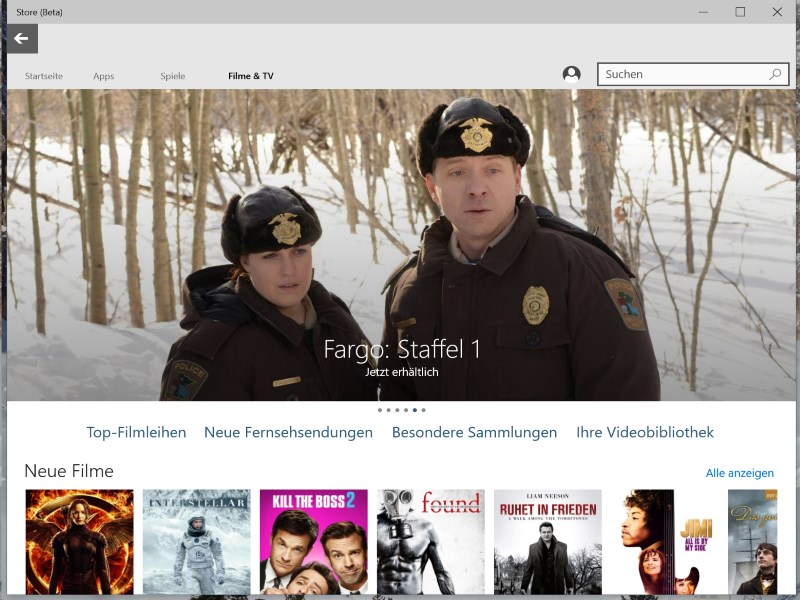Click the Jetzt erhältlich subtitle

coord(402,372)
